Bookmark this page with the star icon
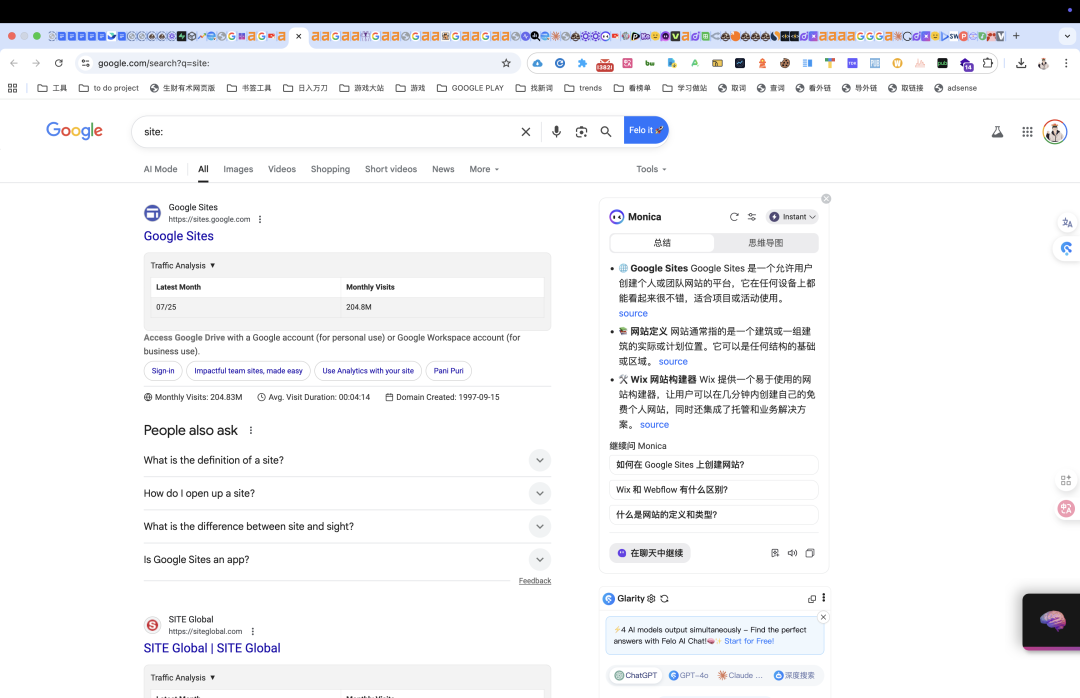Image resolution: width=1080 pixels, height=698 pixels. [x=506, y=63]
